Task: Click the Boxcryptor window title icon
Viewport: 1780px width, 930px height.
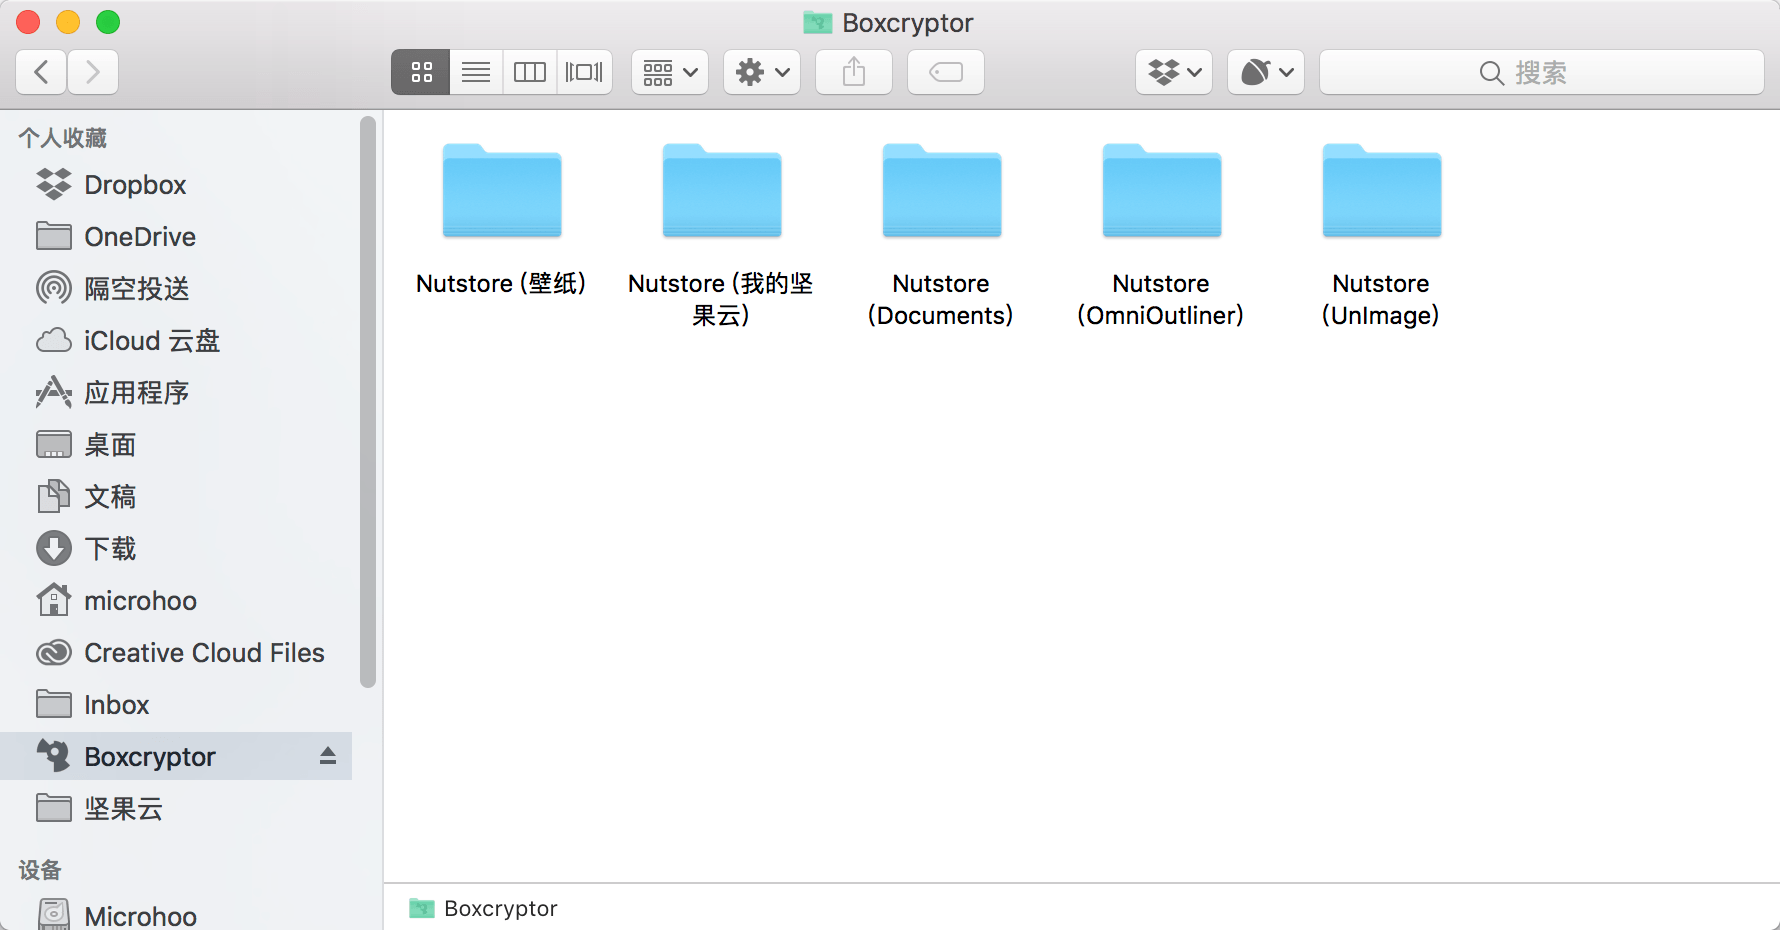Action: (818, 22)
